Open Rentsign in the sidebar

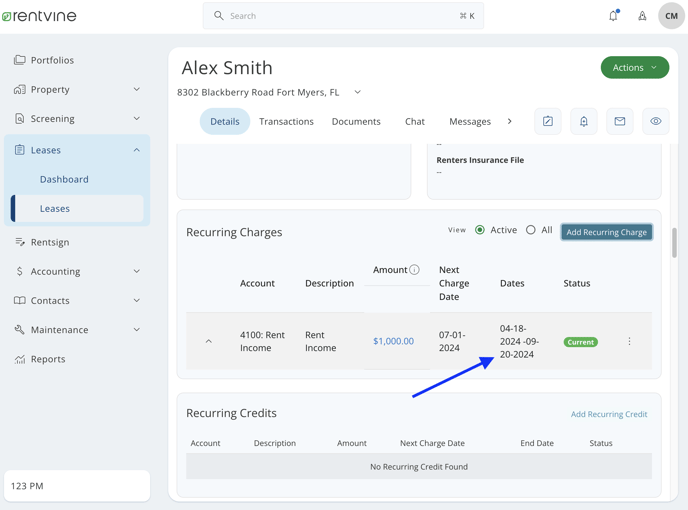coord(50,242)
